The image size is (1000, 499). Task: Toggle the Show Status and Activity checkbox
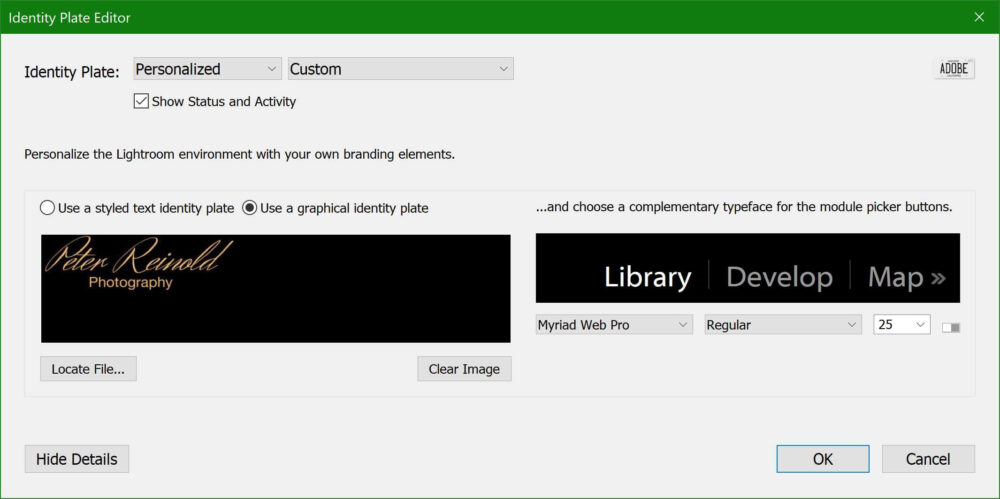click(x=141, y=101)
